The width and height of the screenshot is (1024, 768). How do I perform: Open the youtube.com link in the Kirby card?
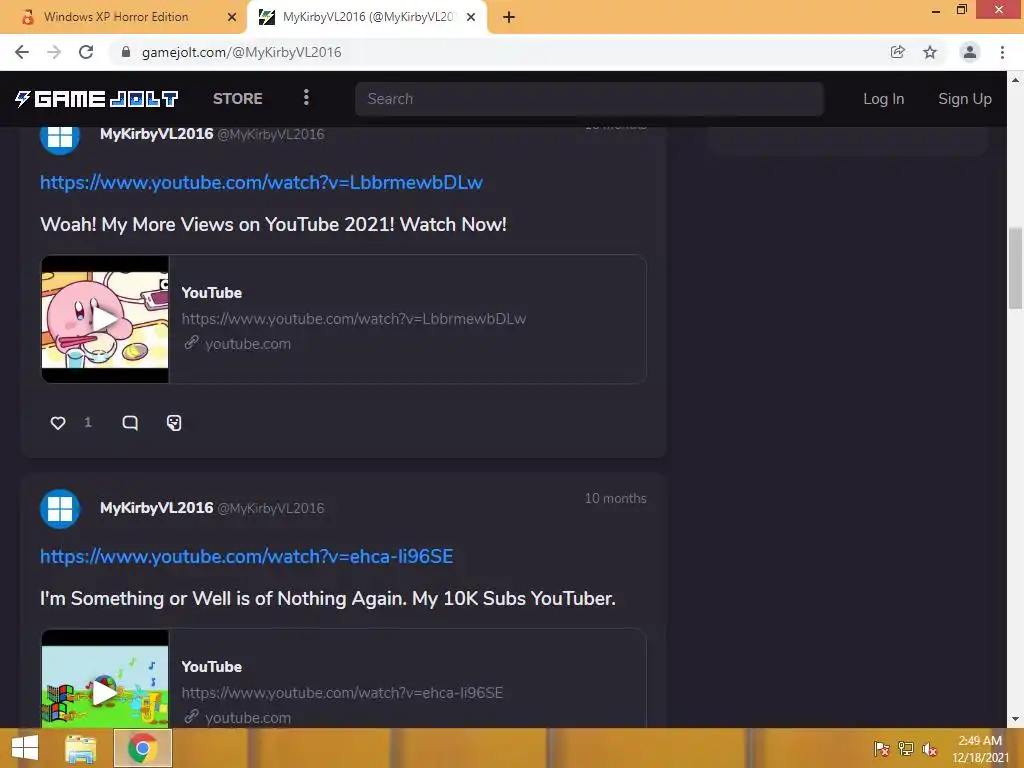[248, 344]
